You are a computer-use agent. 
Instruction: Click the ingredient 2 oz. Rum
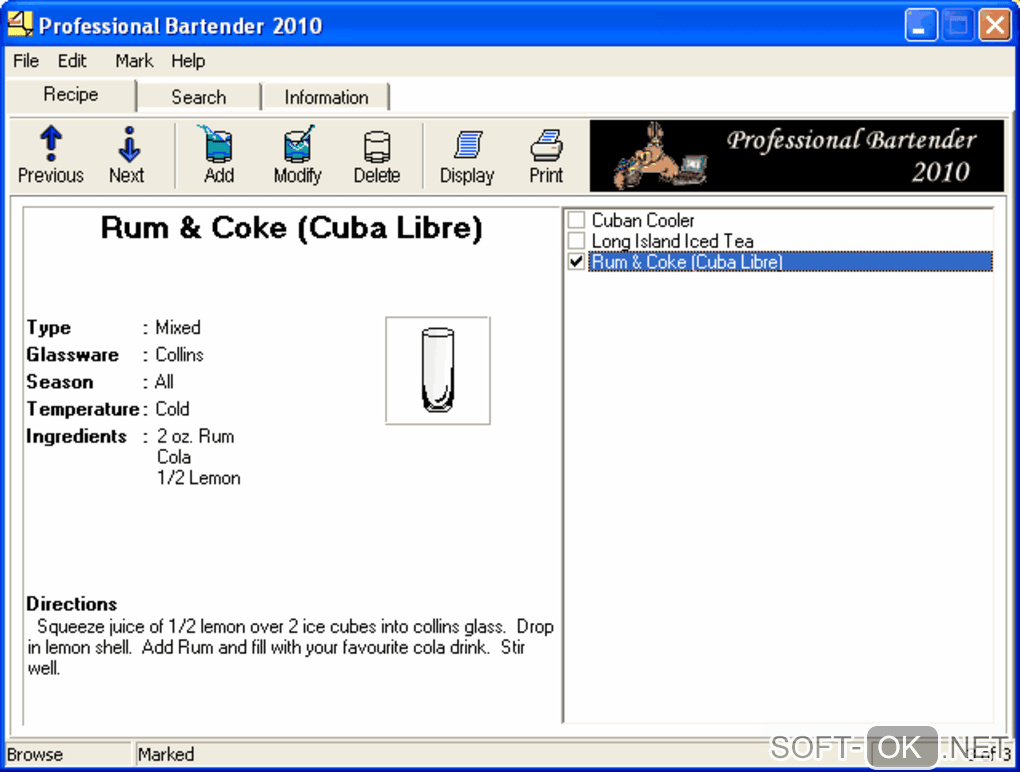(x=195, y=436)
